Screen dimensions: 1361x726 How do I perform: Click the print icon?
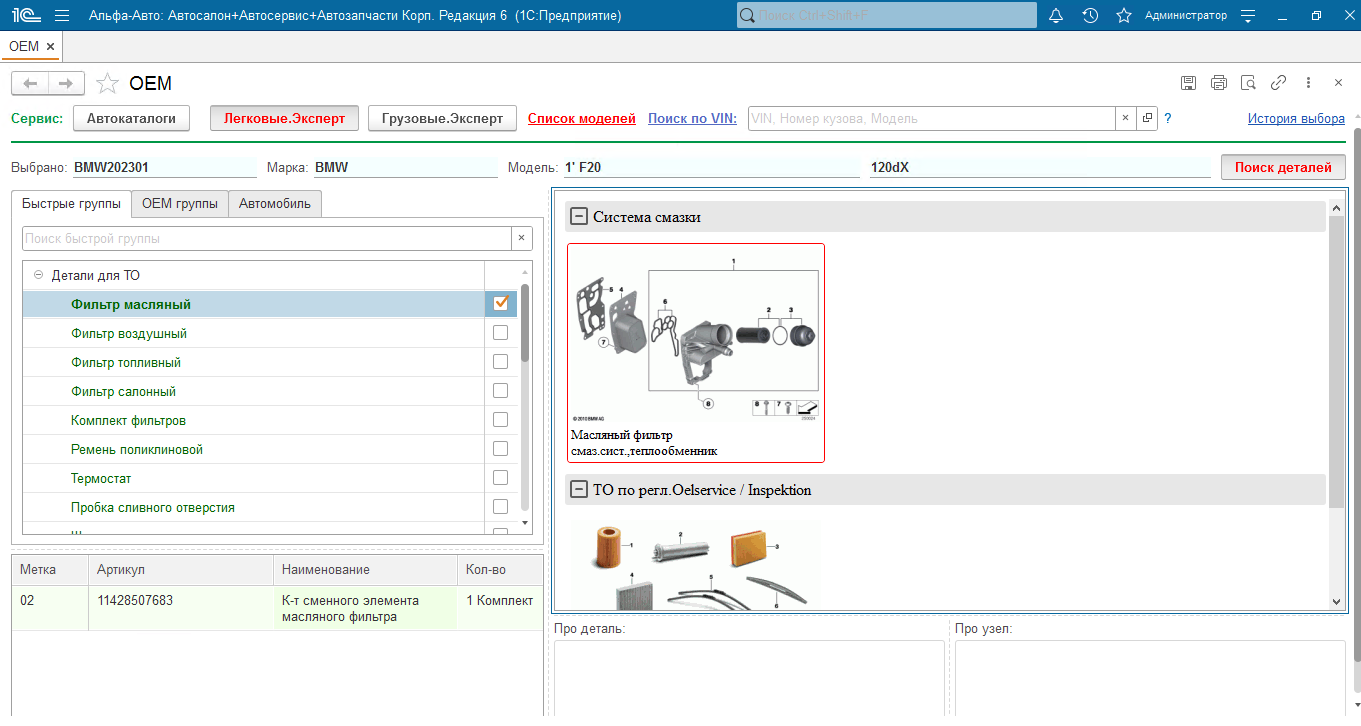tap(1218, 83)
